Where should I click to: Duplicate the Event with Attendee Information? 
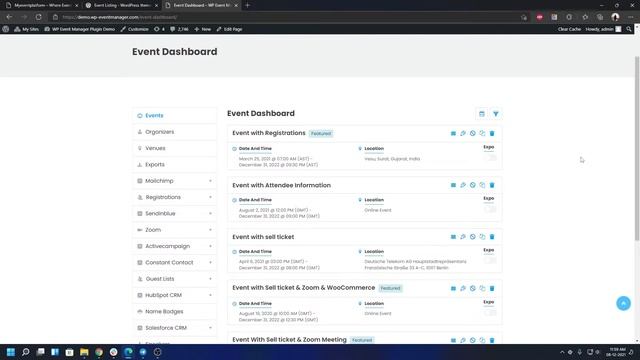(x=482, y=185)
